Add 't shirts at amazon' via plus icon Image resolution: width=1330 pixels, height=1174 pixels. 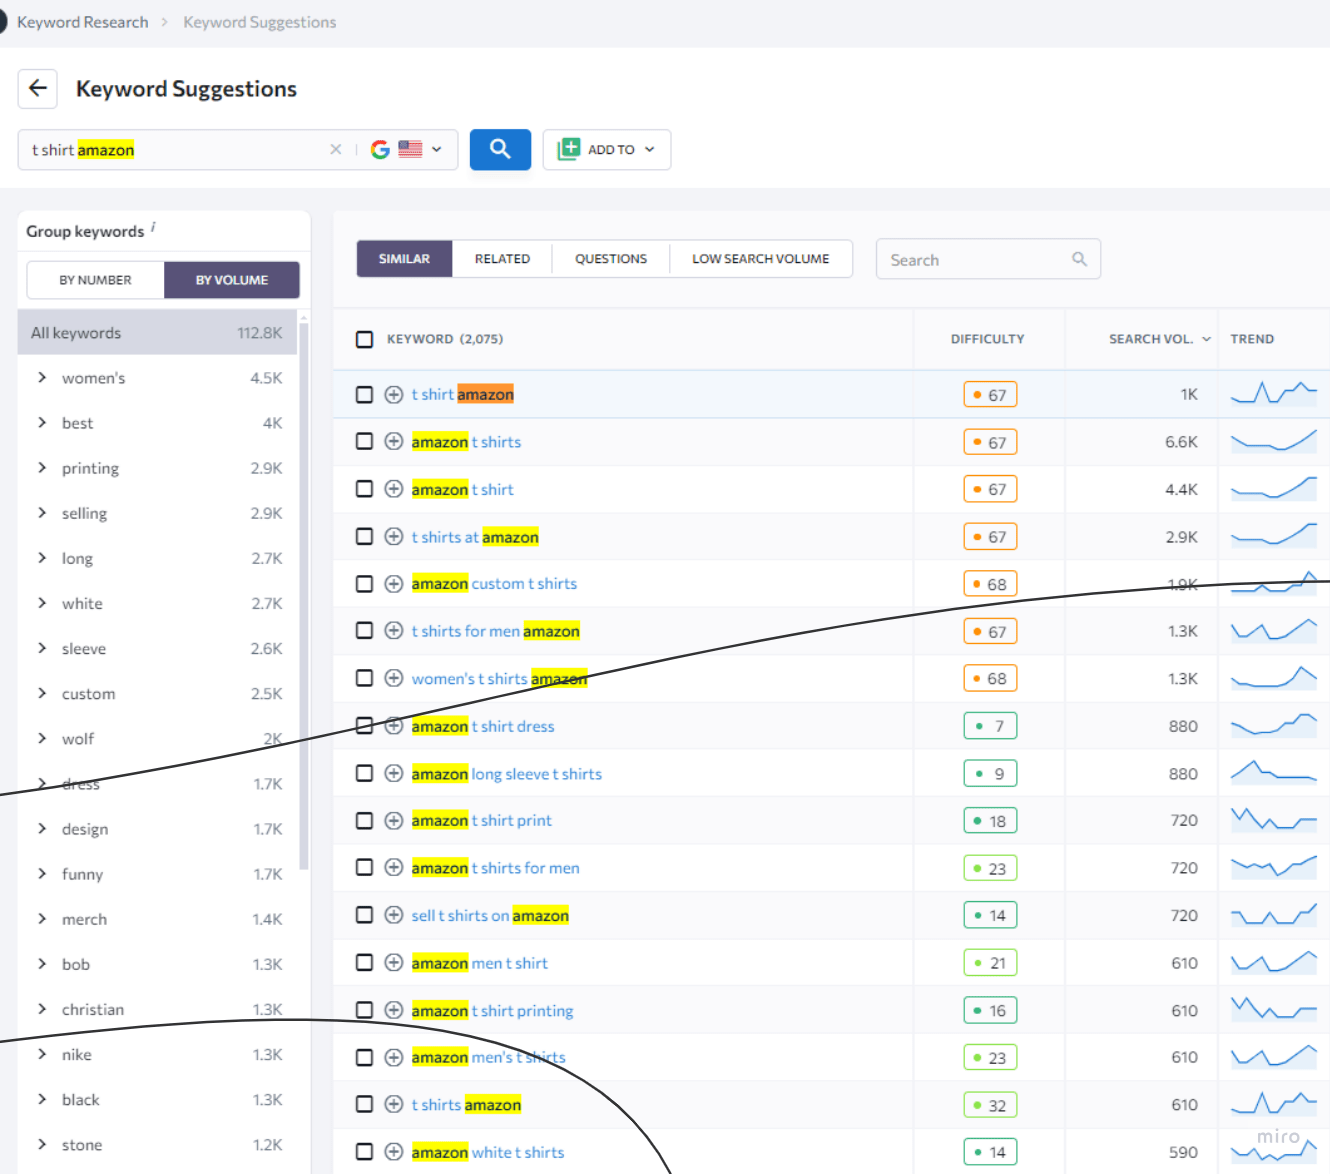[394, 536]
